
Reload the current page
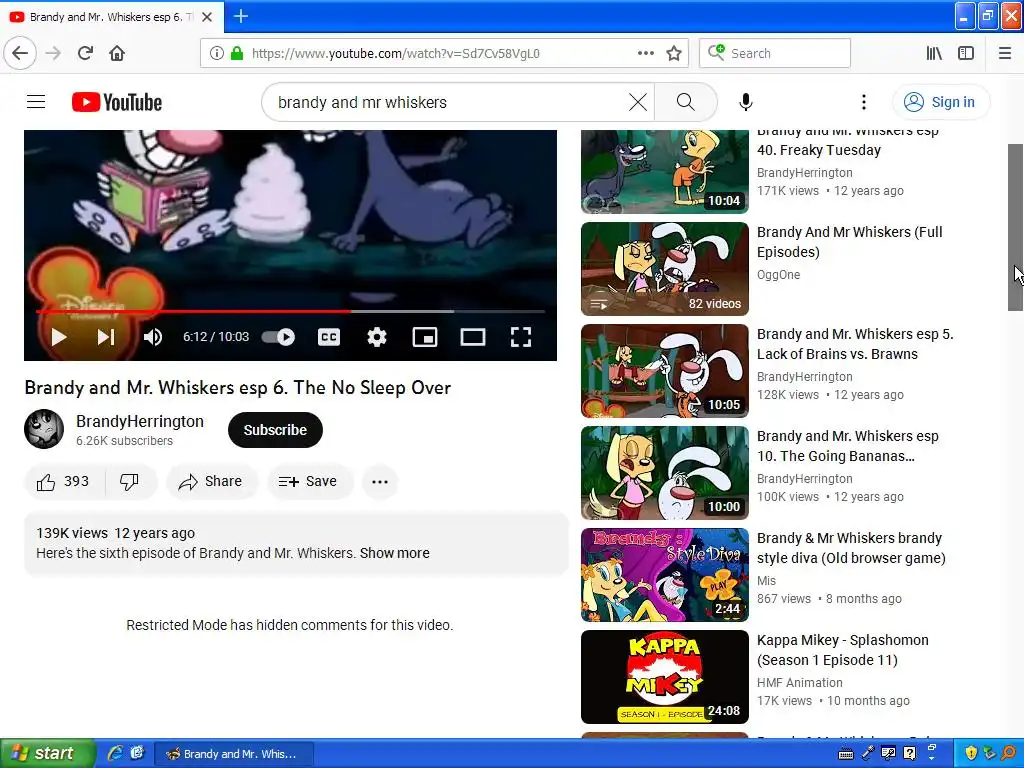pyautogui.click(x=86, y=53)
